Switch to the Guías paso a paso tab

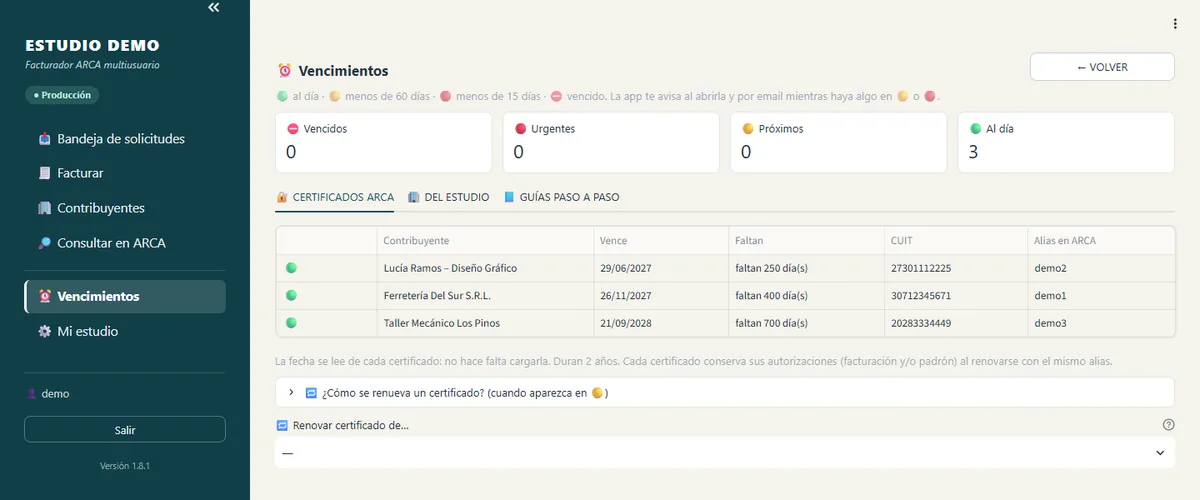[561, 197]
